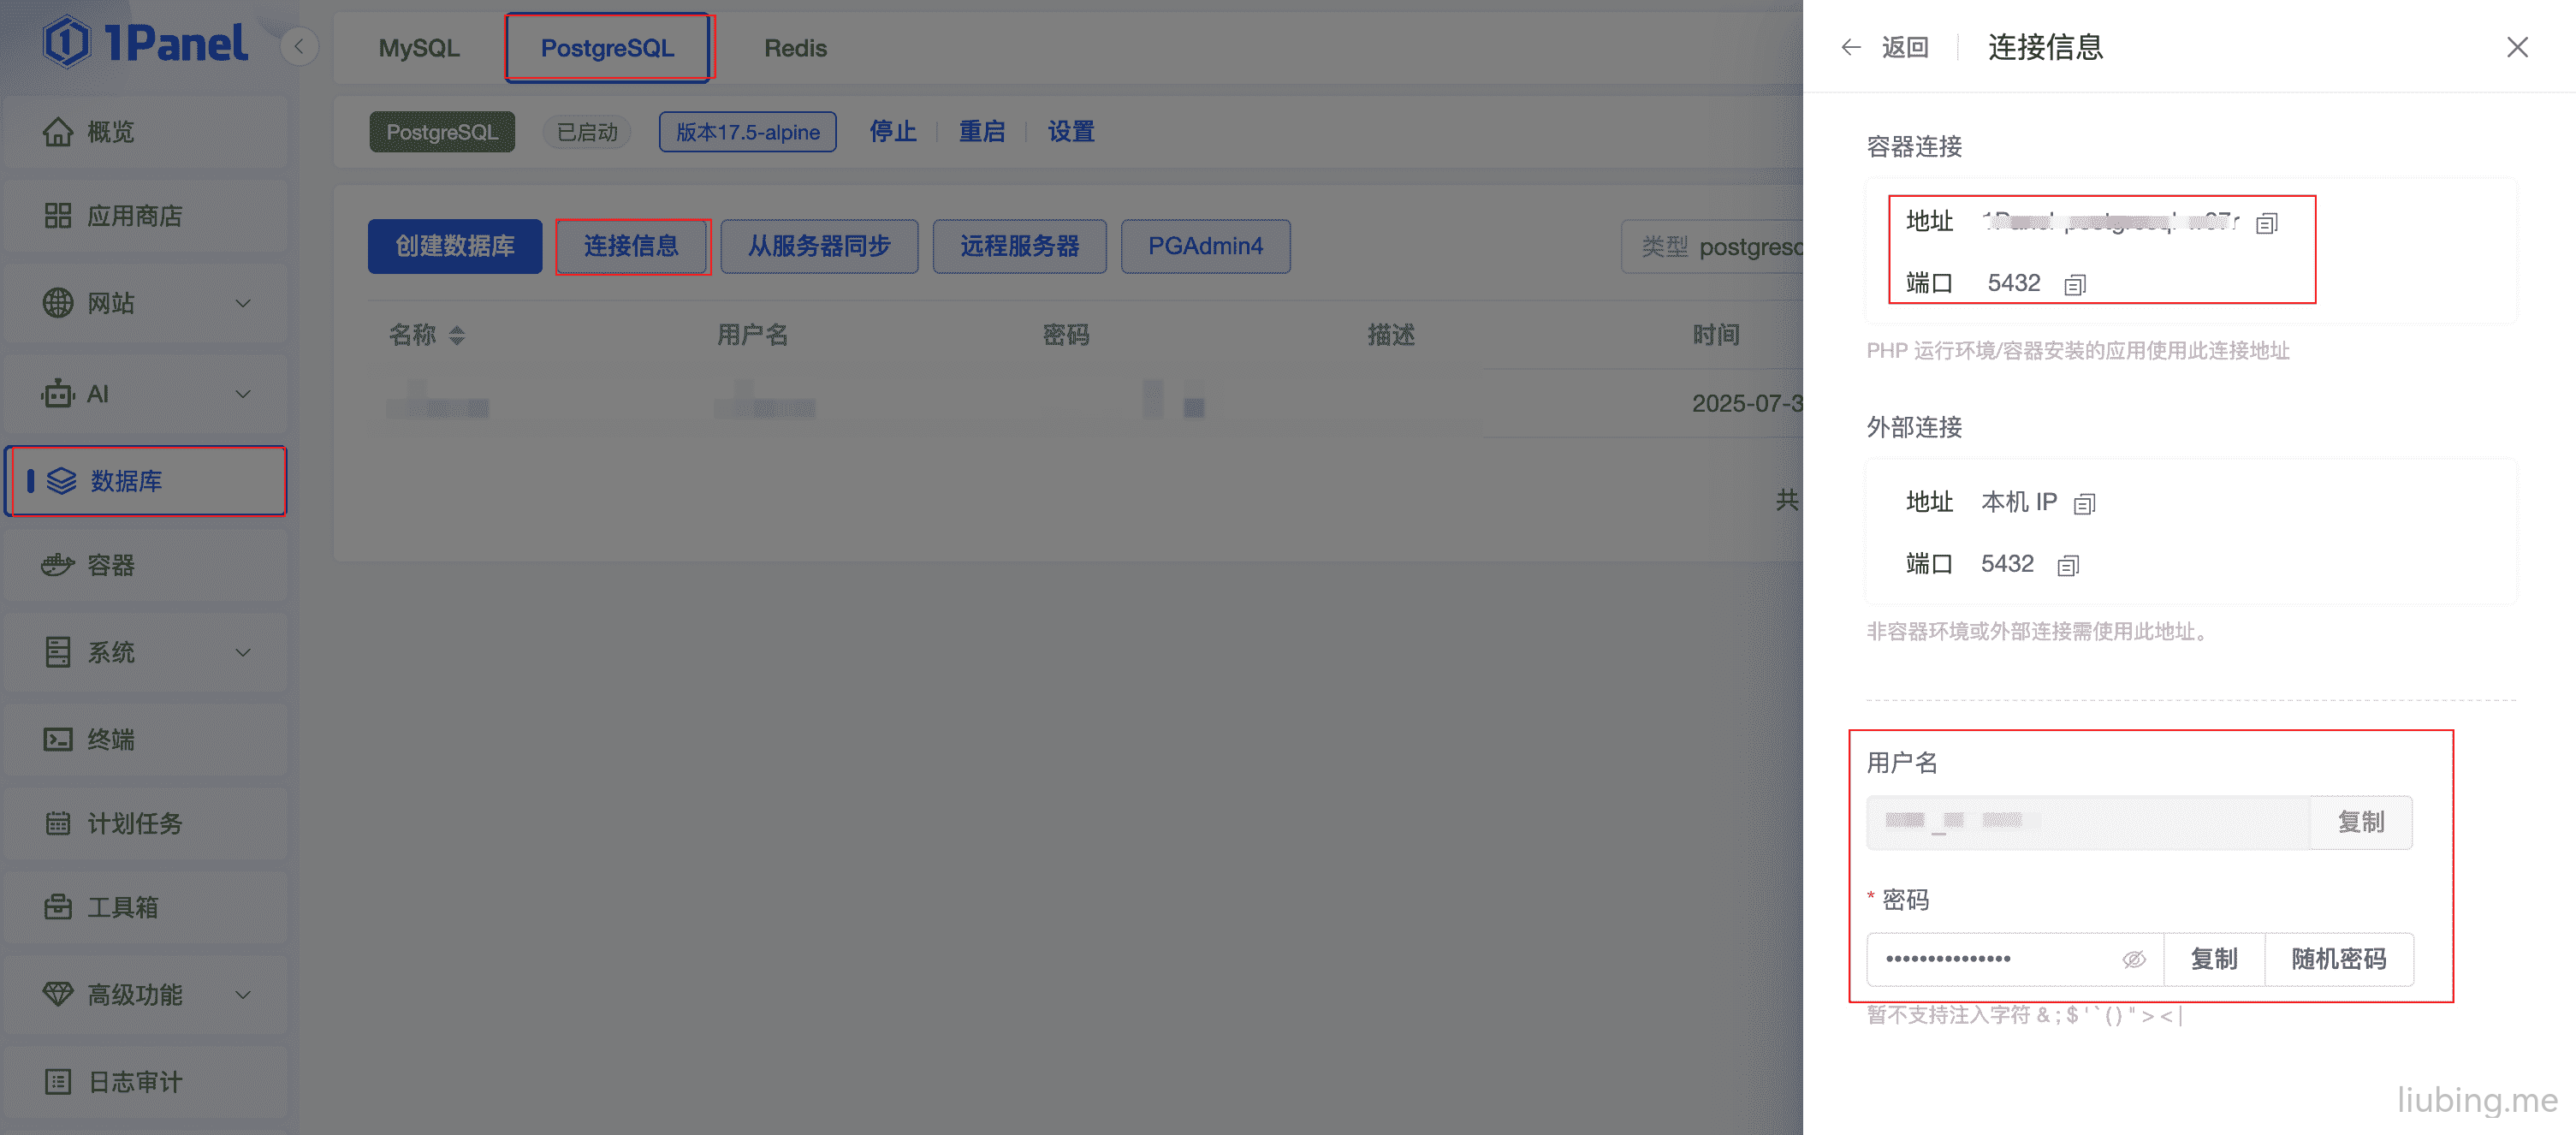This screenshot has height=1135, width=2576.
Task: Open the 数据库 database section
Action: tap(146, 481)
